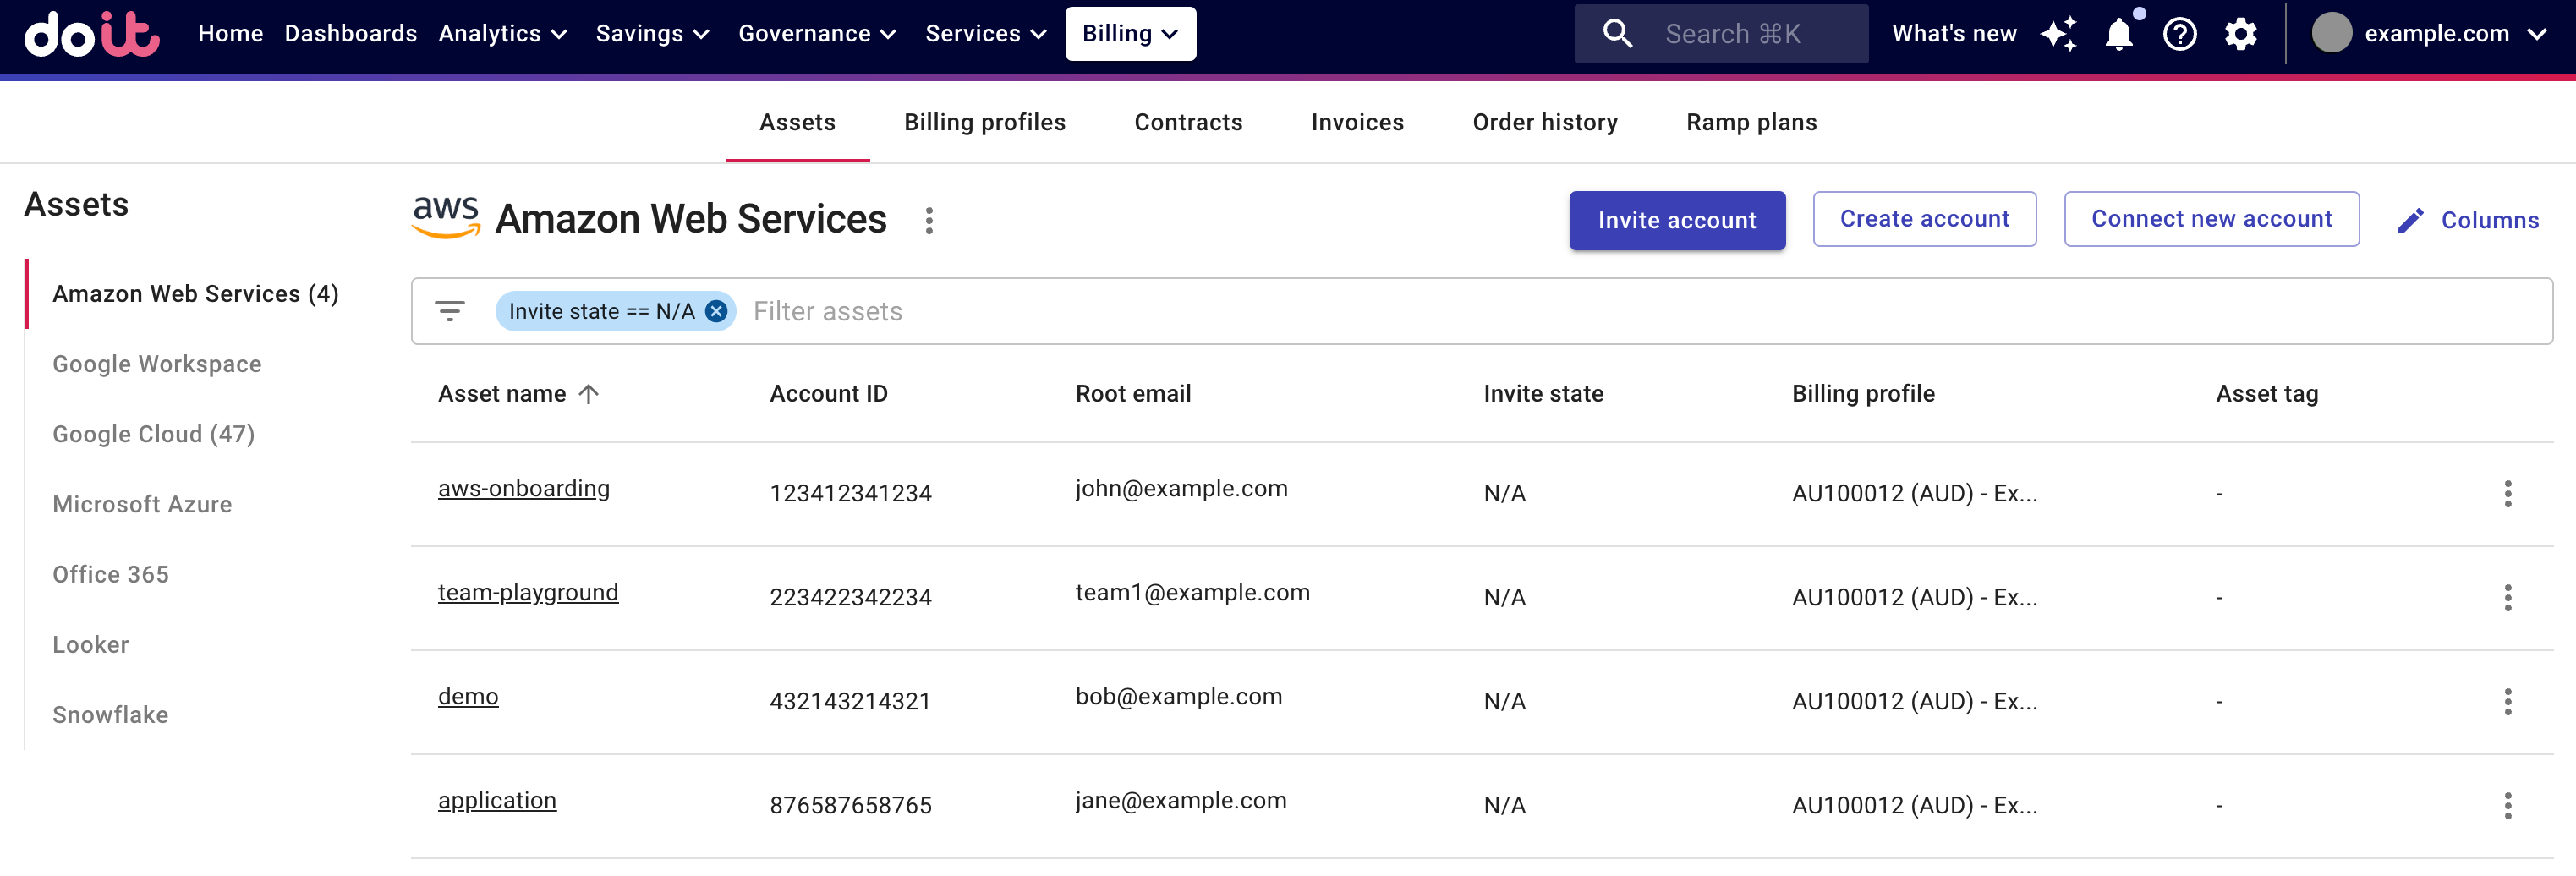Image resolution: width=2576 pixels, height=876 pixels.
Task: Expand the Services menu
Action: point(986,34)
